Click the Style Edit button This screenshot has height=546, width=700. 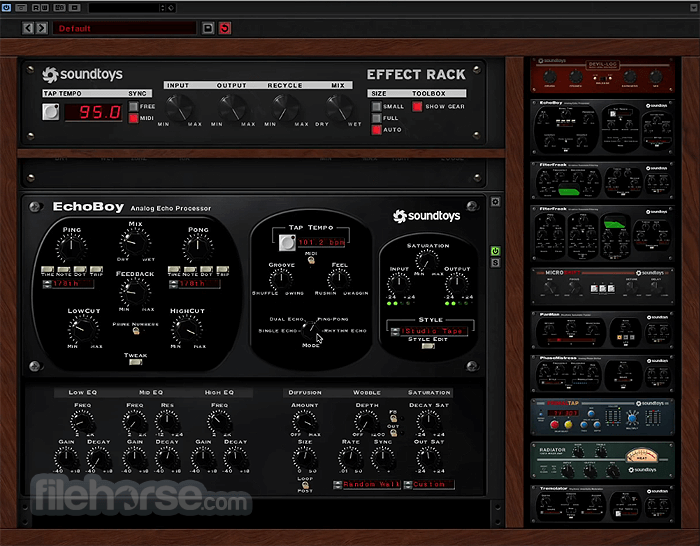point(428,346)
